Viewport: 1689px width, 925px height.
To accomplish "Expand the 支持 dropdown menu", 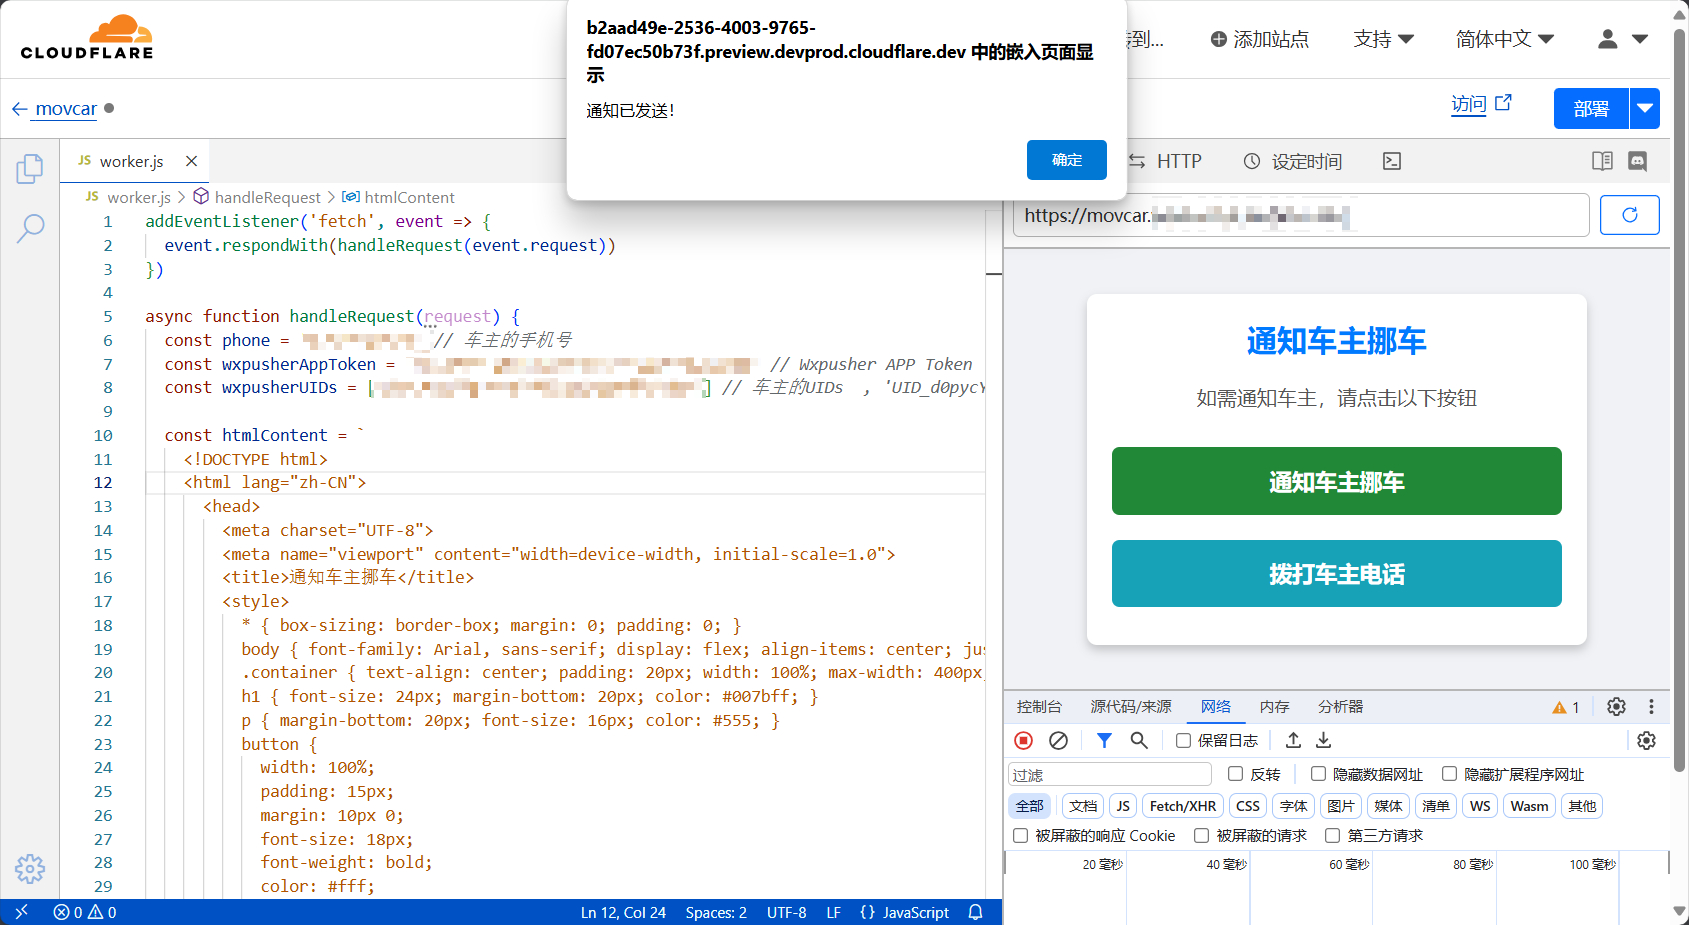I will [1383, 39].
